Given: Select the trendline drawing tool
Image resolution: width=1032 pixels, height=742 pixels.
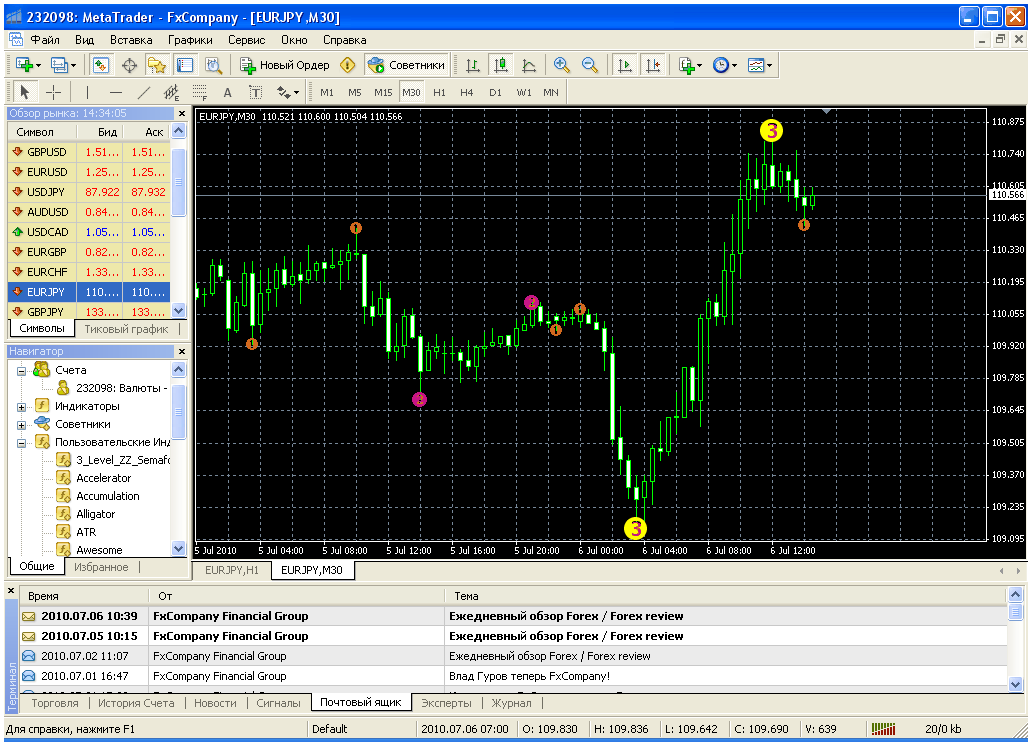Looking at the screenshot, I should [x=143, y=92].
